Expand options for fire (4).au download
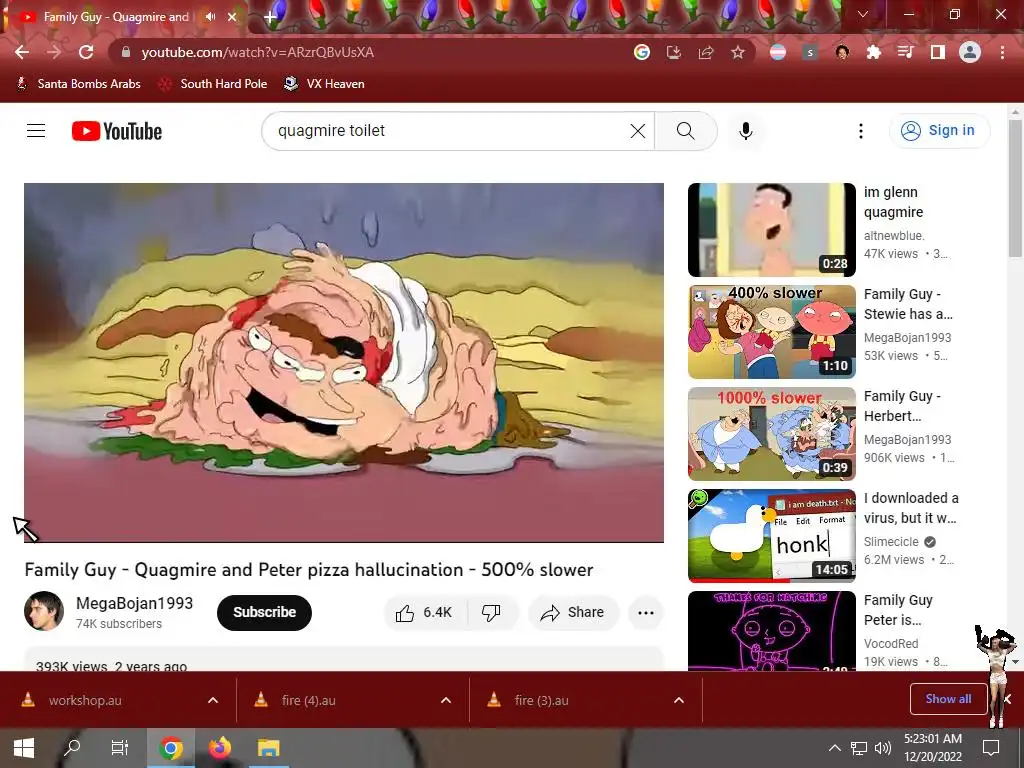This screenshot has width=1024, height=768. click(x=446, y=700)
